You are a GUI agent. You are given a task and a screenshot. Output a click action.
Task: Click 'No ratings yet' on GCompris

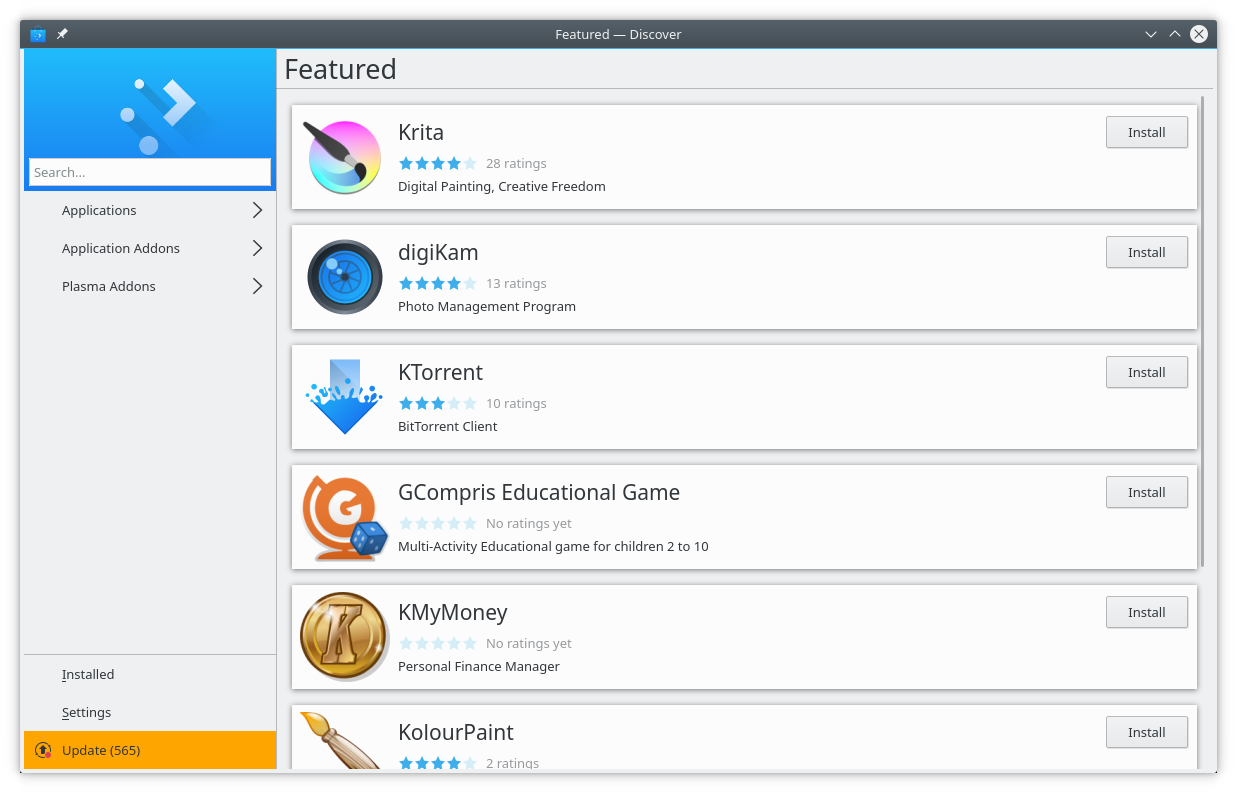click(x=529, y=523)
